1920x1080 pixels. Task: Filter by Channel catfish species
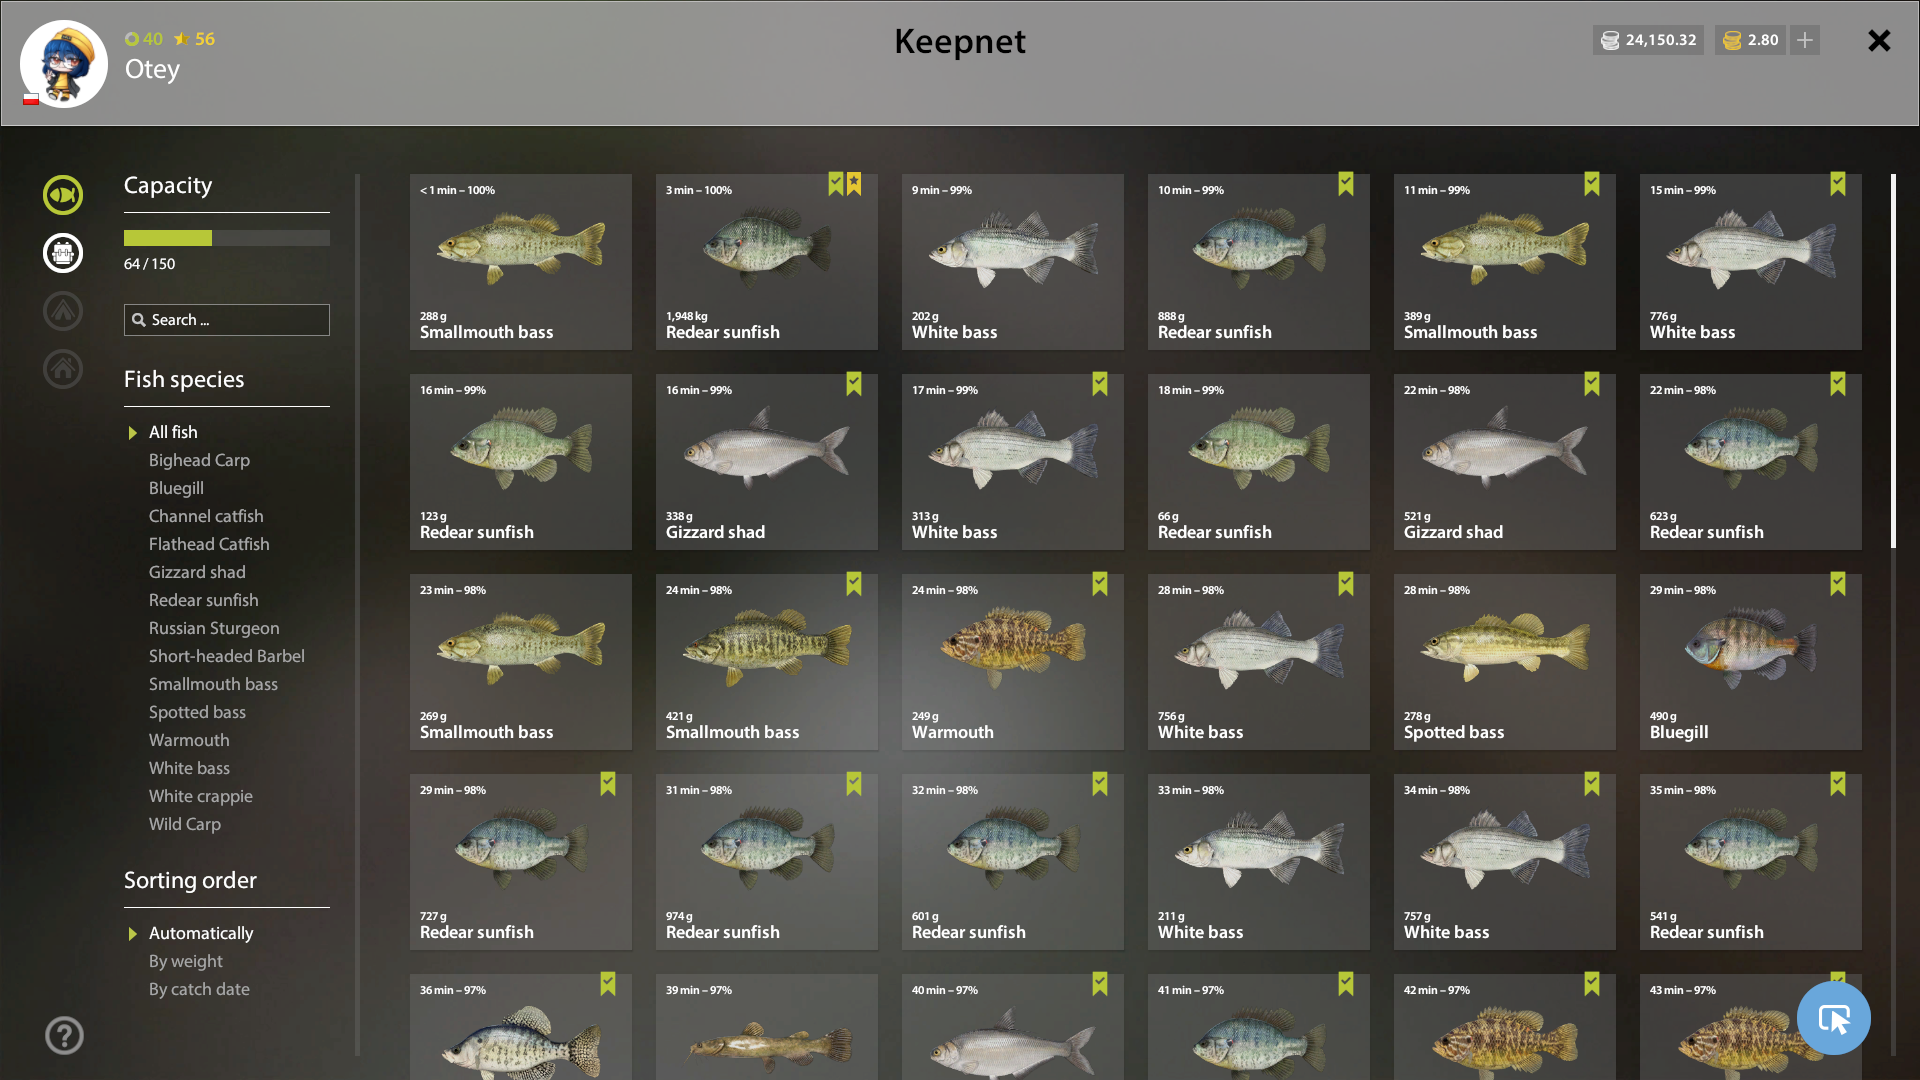206,516
